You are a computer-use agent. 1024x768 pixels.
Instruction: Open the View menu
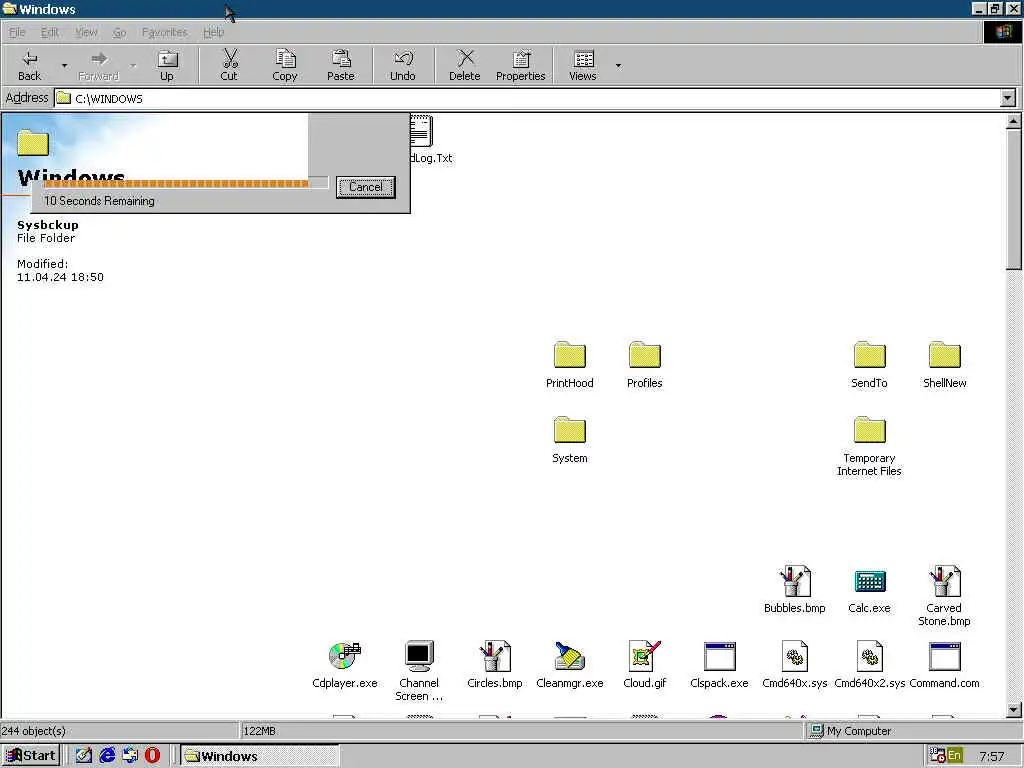click(x=86, y=32)
